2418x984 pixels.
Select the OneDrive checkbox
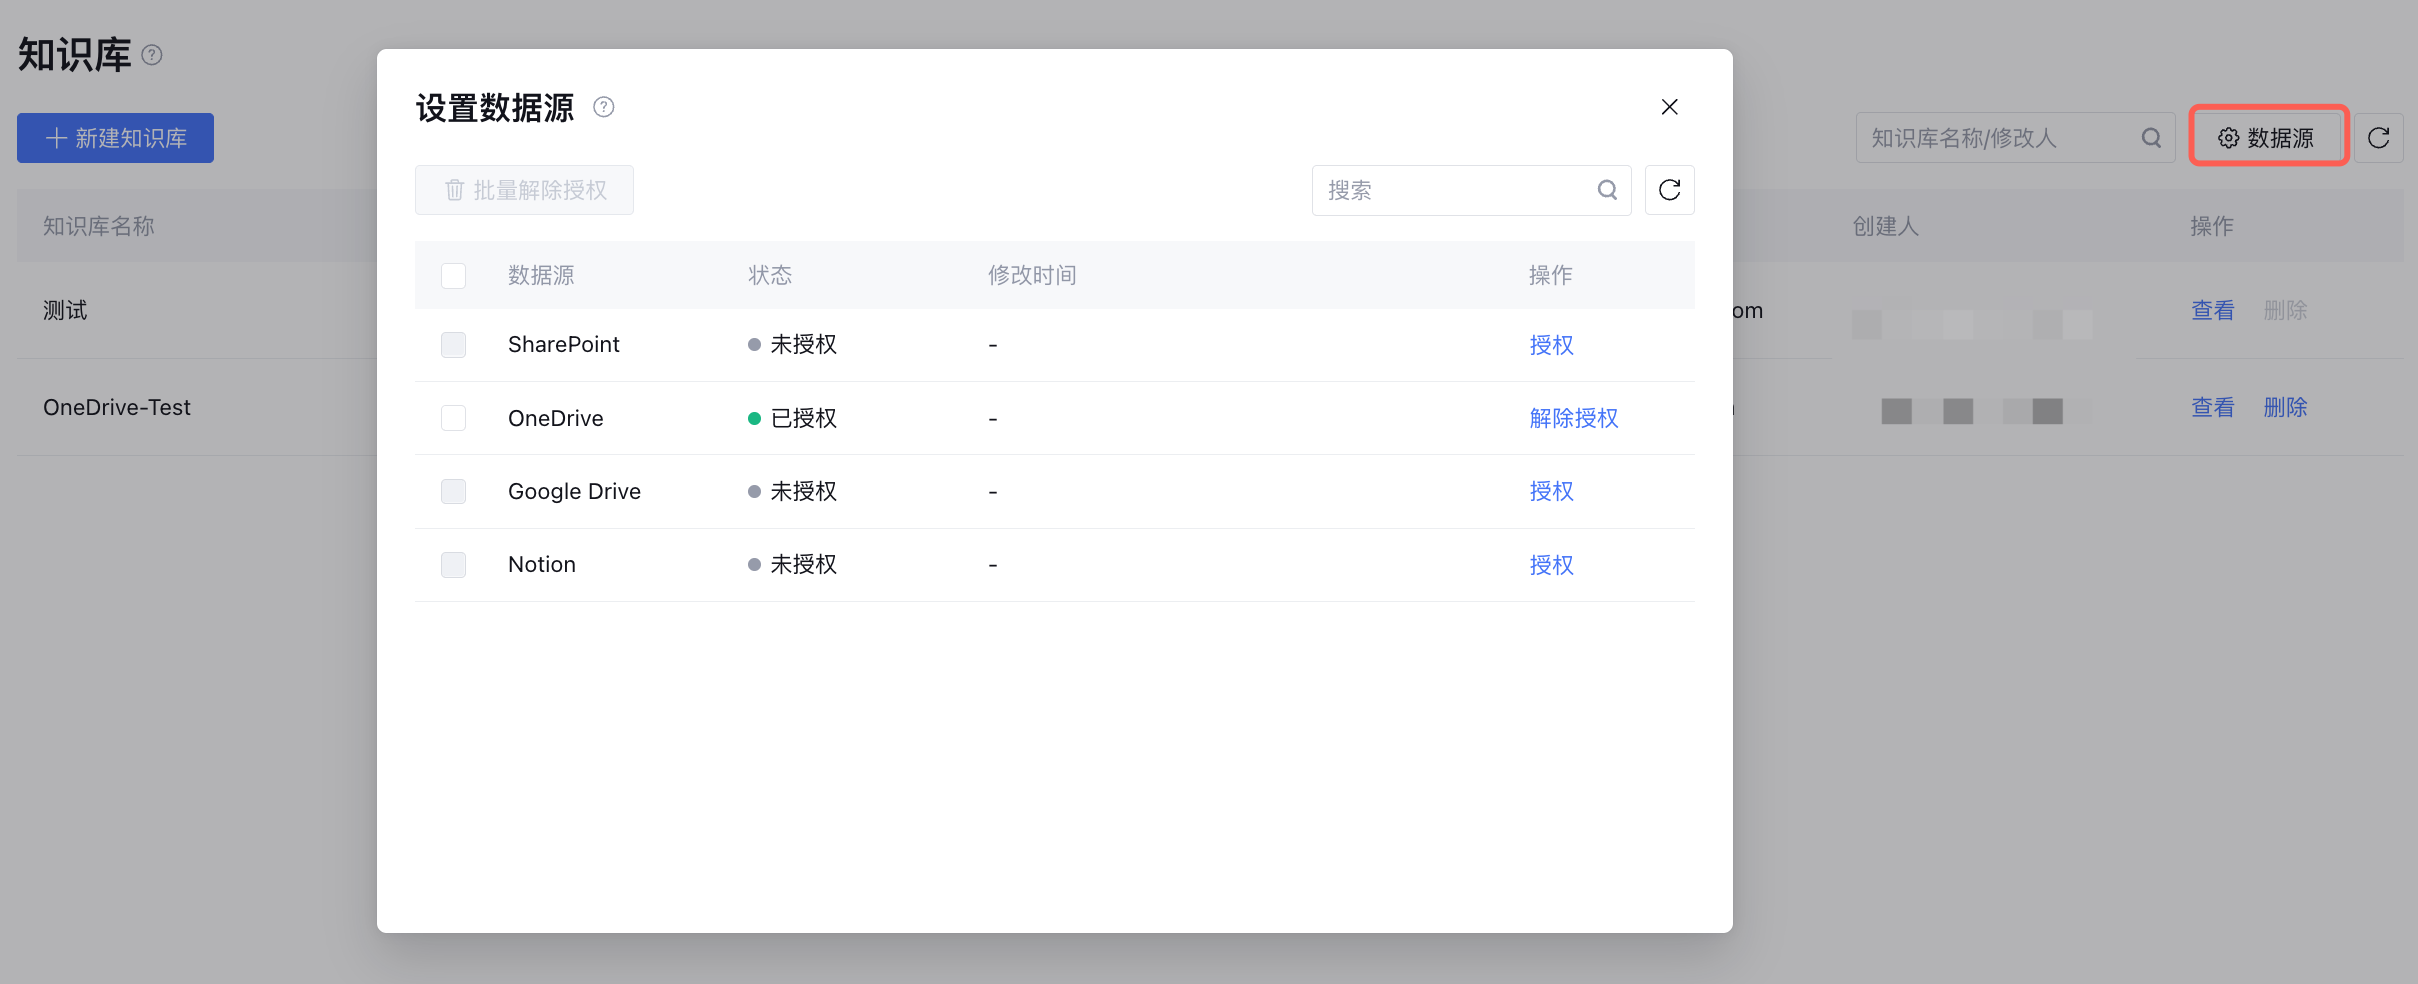[454, 418]
